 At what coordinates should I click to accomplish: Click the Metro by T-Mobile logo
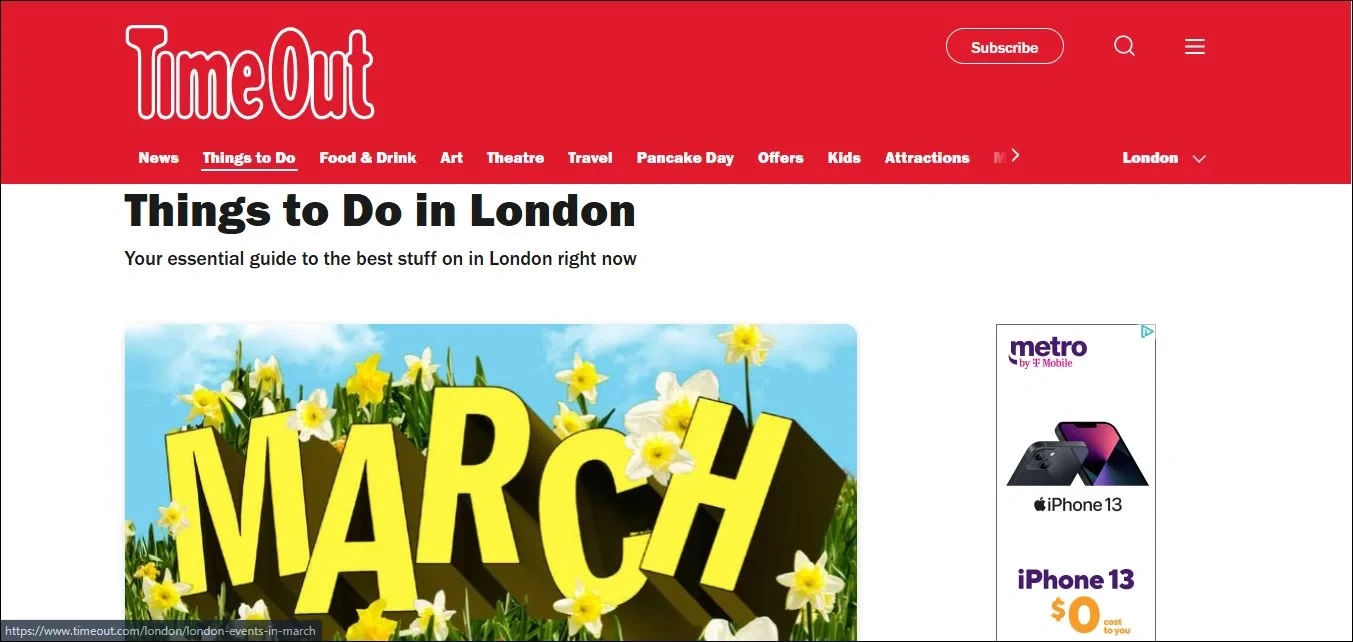click(x=1048, y=352)
